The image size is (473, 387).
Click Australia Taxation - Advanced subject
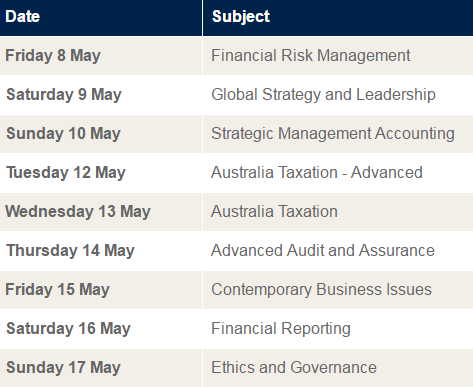317,172
